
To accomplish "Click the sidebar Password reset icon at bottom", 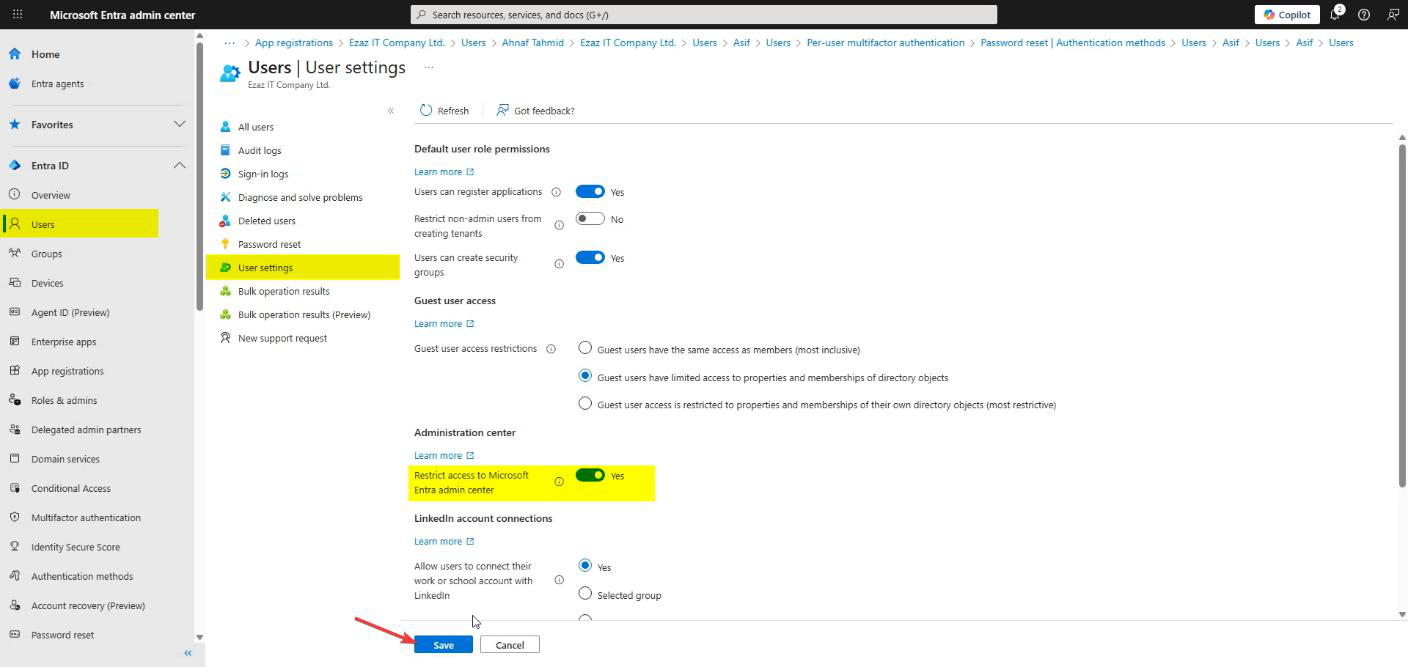I will (x=14, y=635).
